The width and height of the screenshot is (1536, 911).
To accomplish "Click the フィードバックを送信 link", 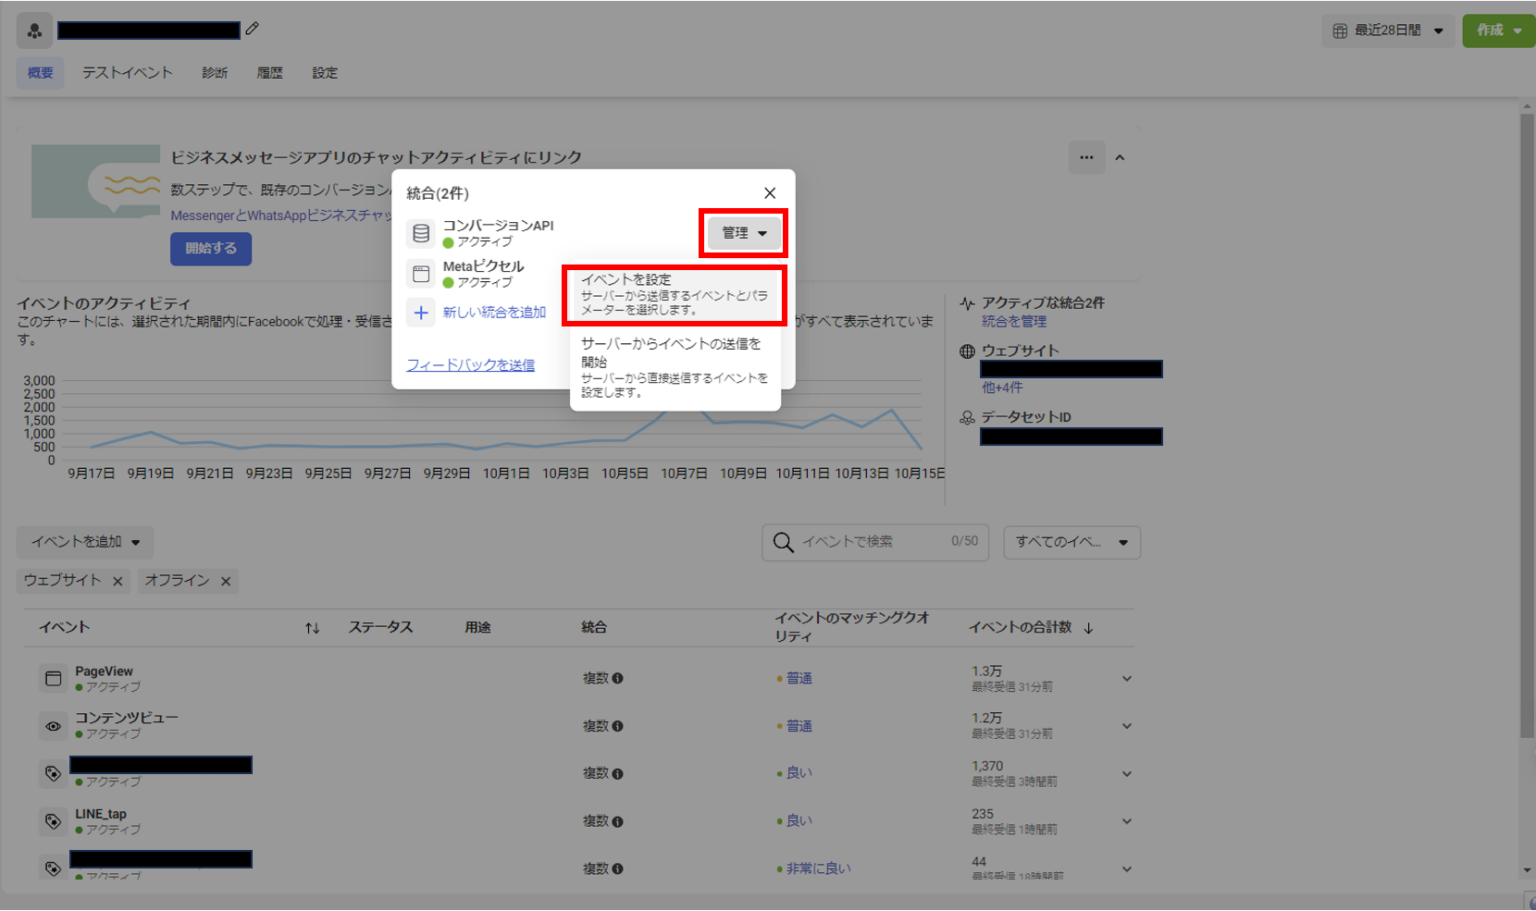I will [x=470, y=365].
